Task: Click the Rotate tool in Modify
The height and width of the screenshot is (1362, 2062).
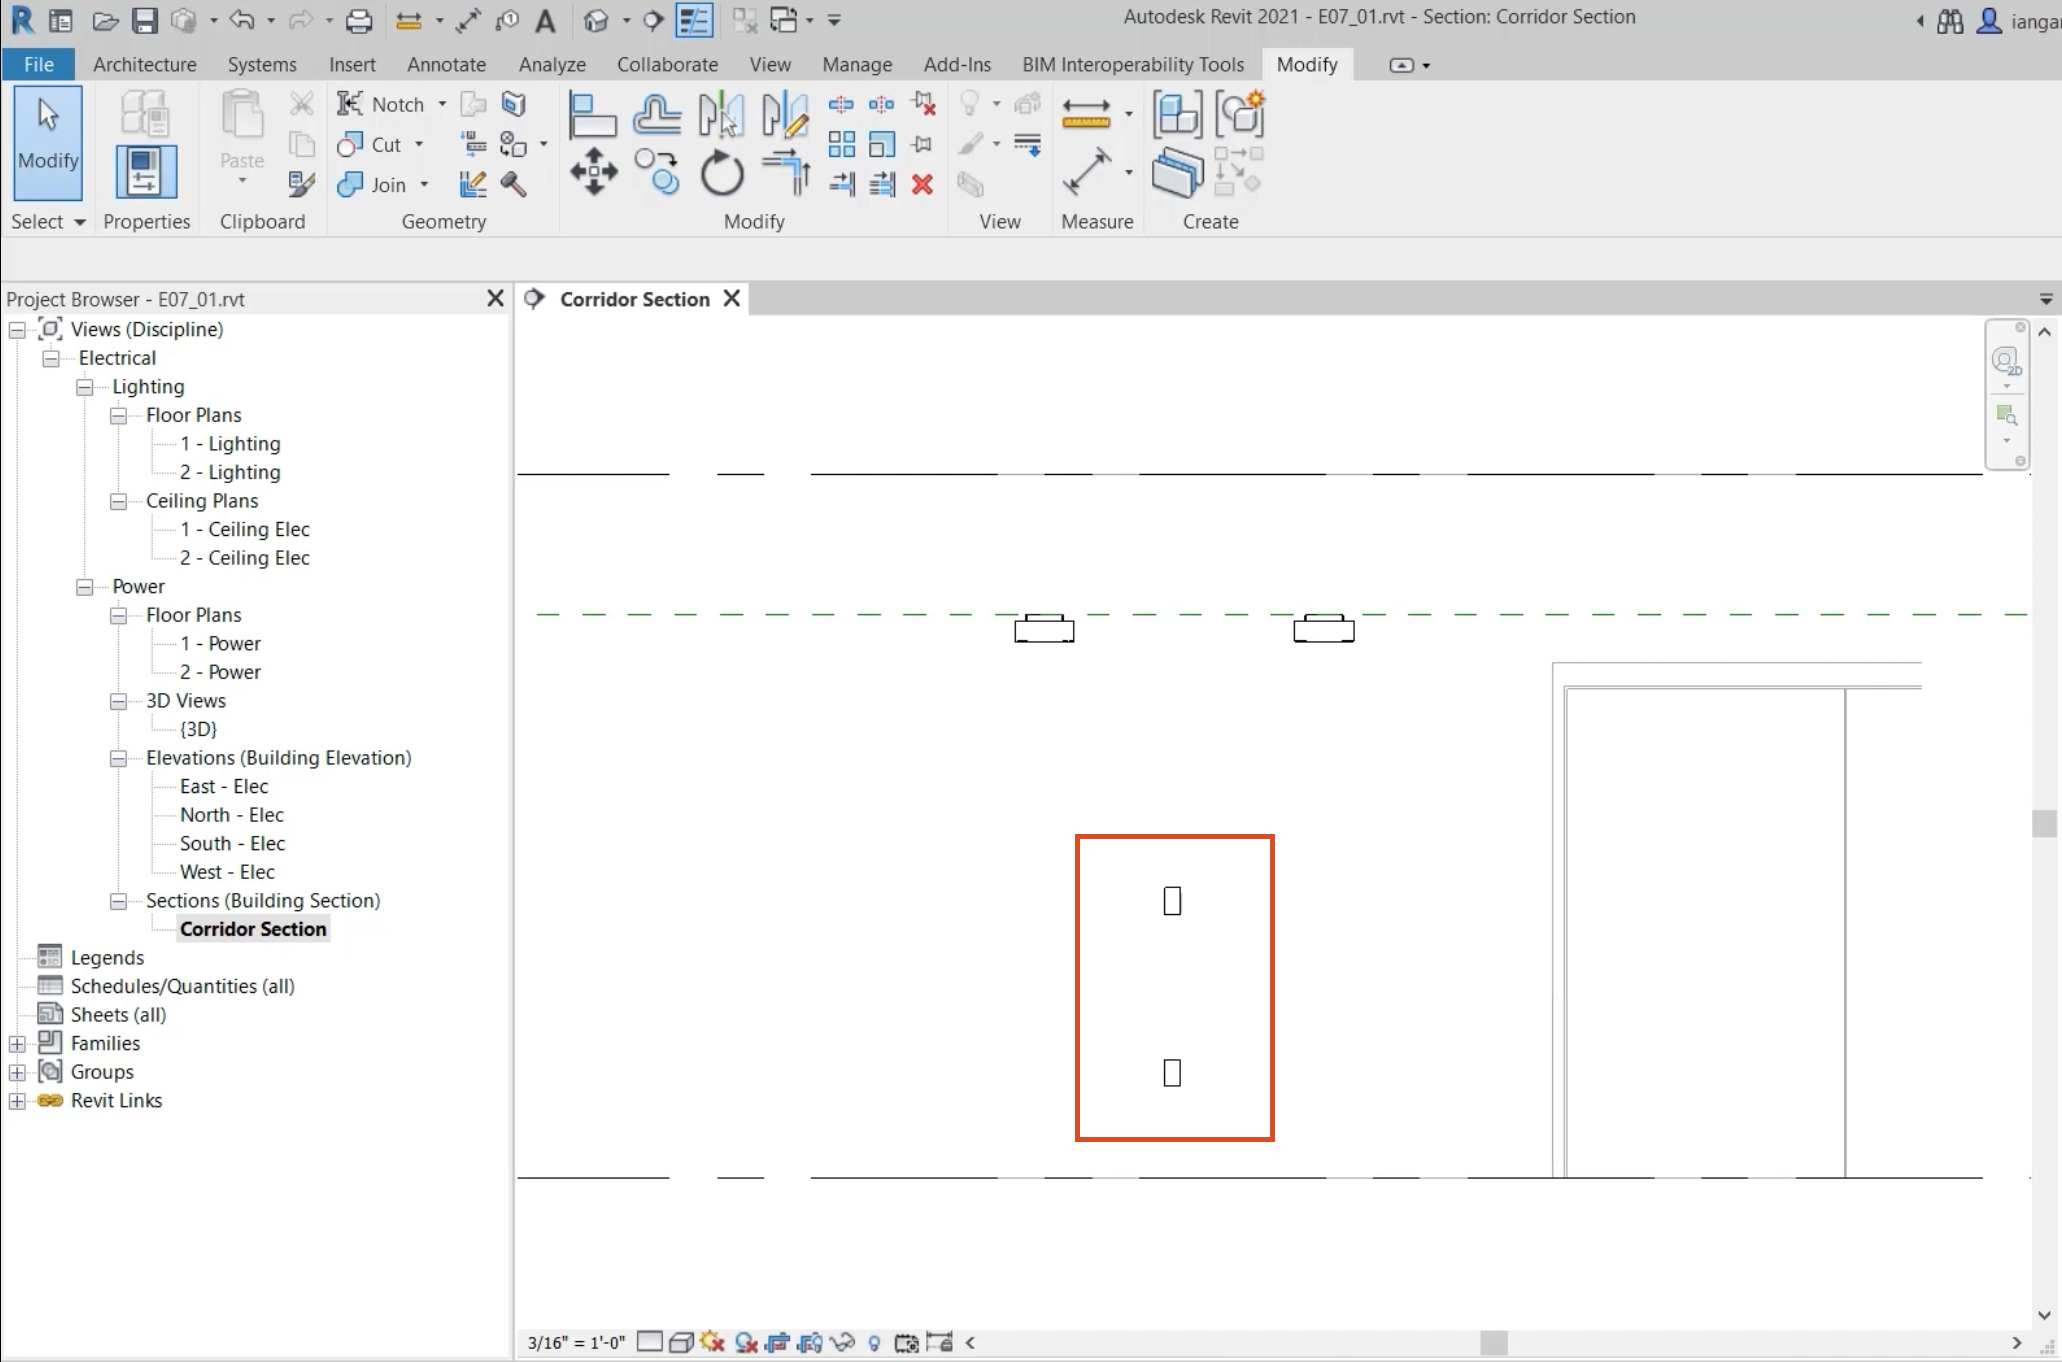Action: click(722, 178)
